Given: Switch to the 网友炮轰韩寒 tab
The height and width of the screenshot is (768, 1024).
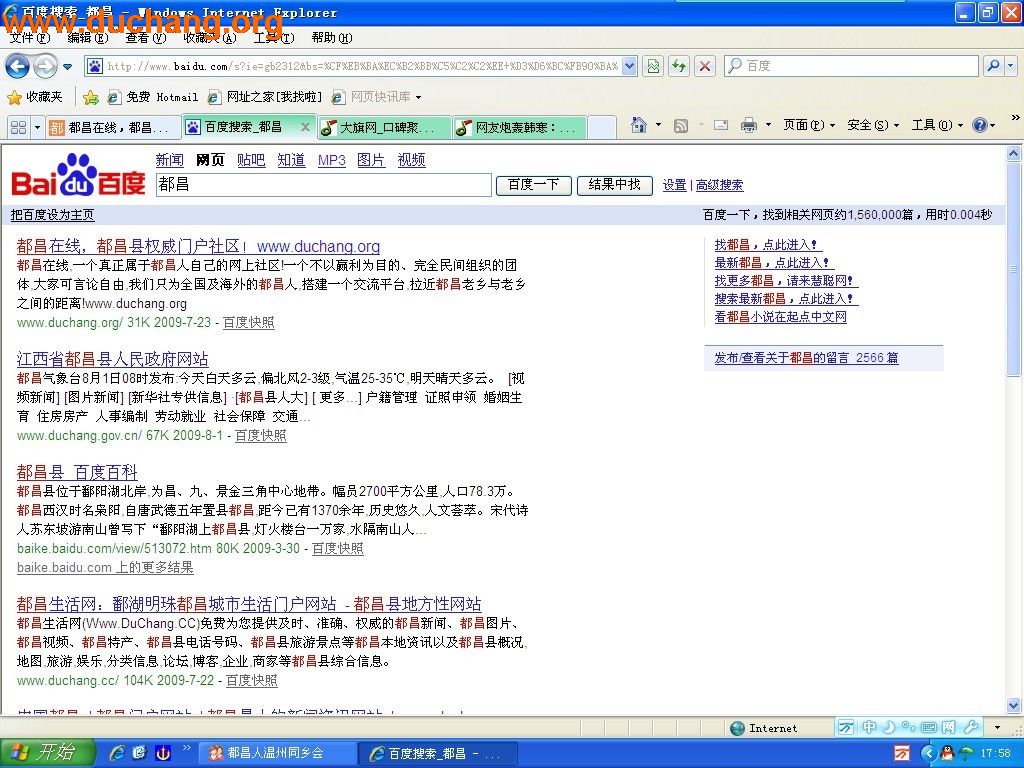Looking at the screenshot, I should pyautogui.click(x=519, y=127).
